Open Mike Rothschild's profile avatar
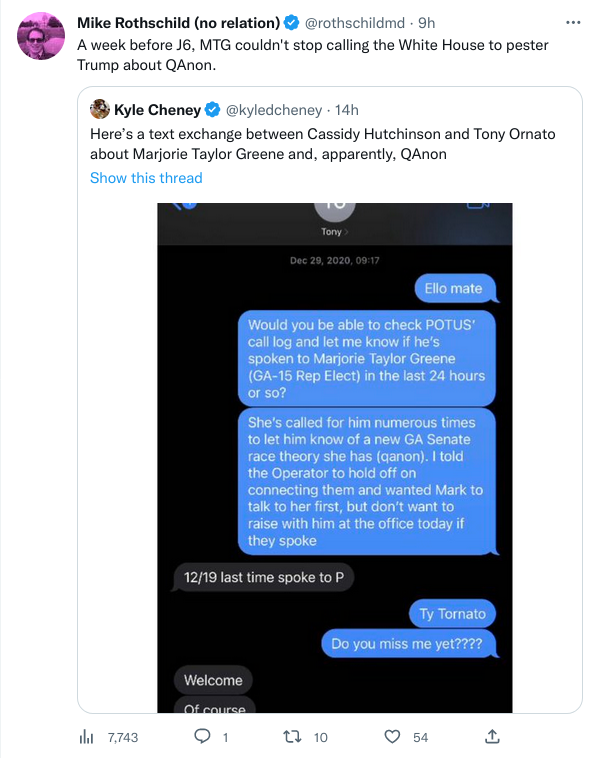 point(41,36)
